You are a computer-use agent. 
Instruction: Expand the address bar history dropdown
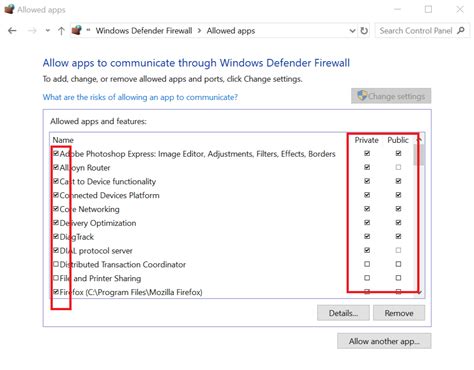point(352,31)
